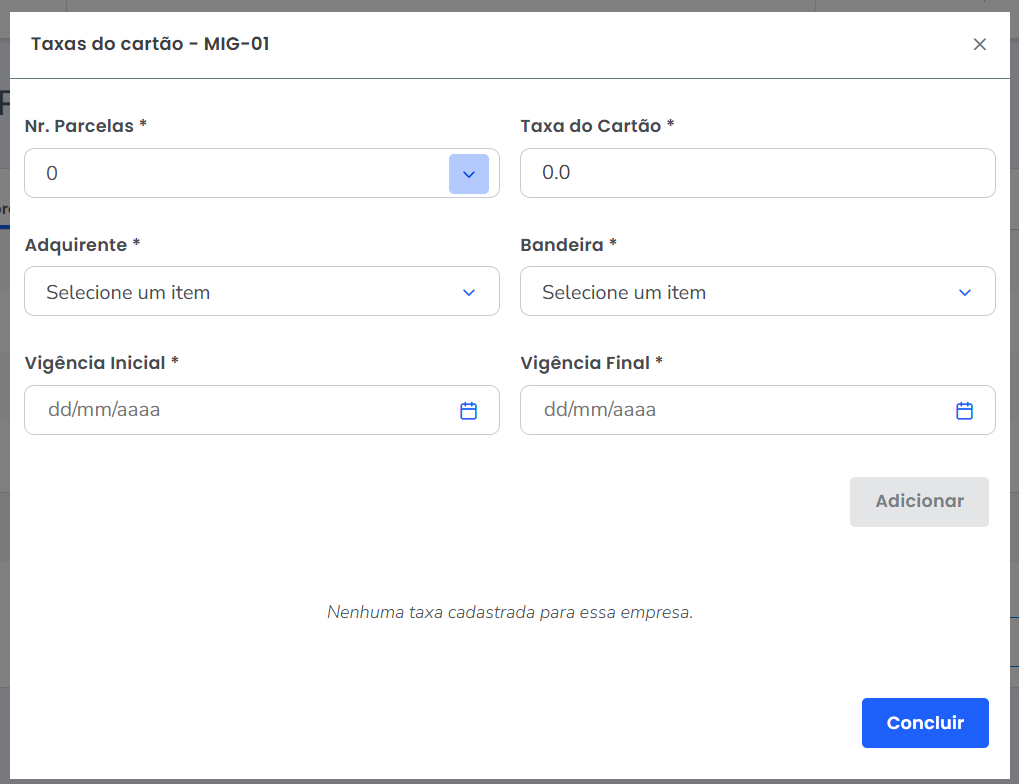Open the Vigência Inicial calendar picker icon
Viewport: 1019px width, 784px height.
click(x=468, y=410)
